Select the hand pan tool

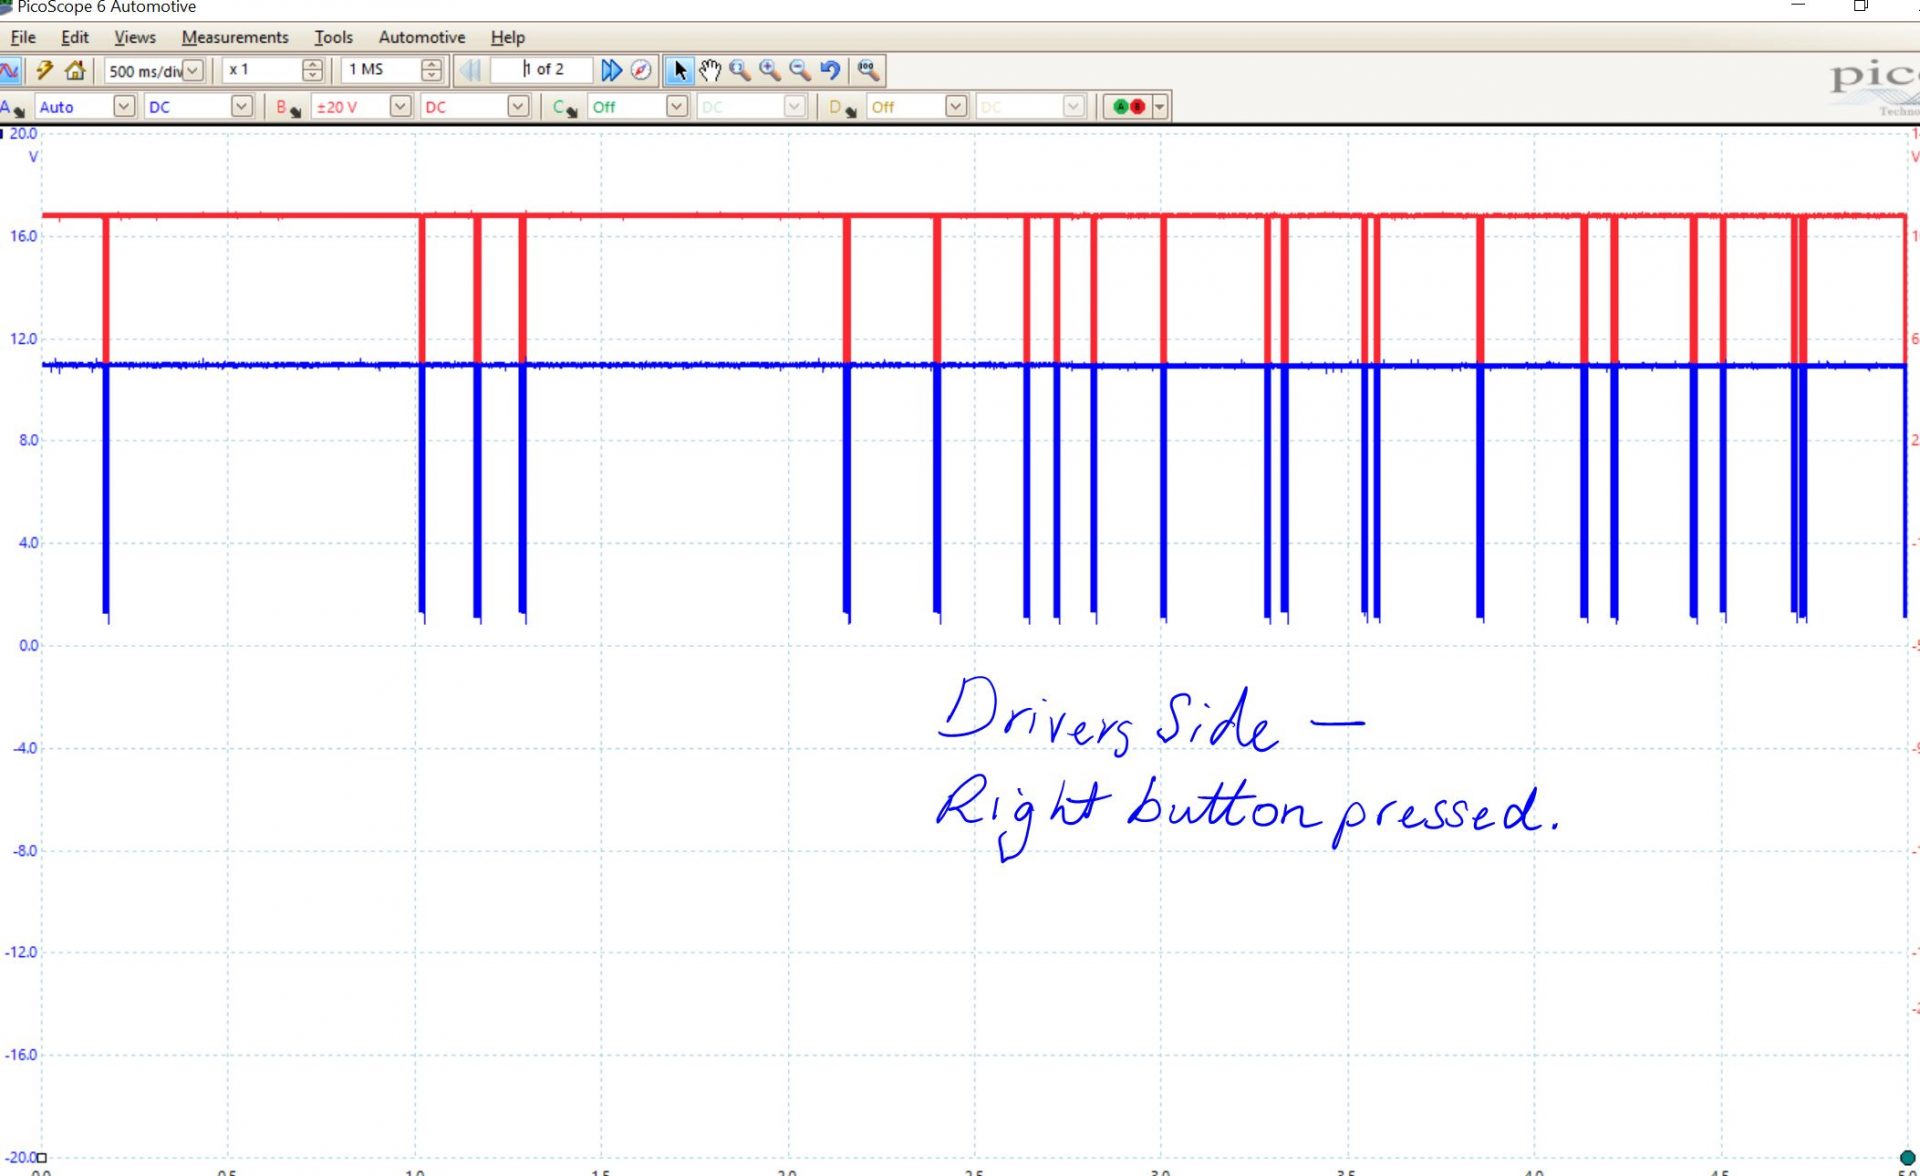[x=710, y=70]
